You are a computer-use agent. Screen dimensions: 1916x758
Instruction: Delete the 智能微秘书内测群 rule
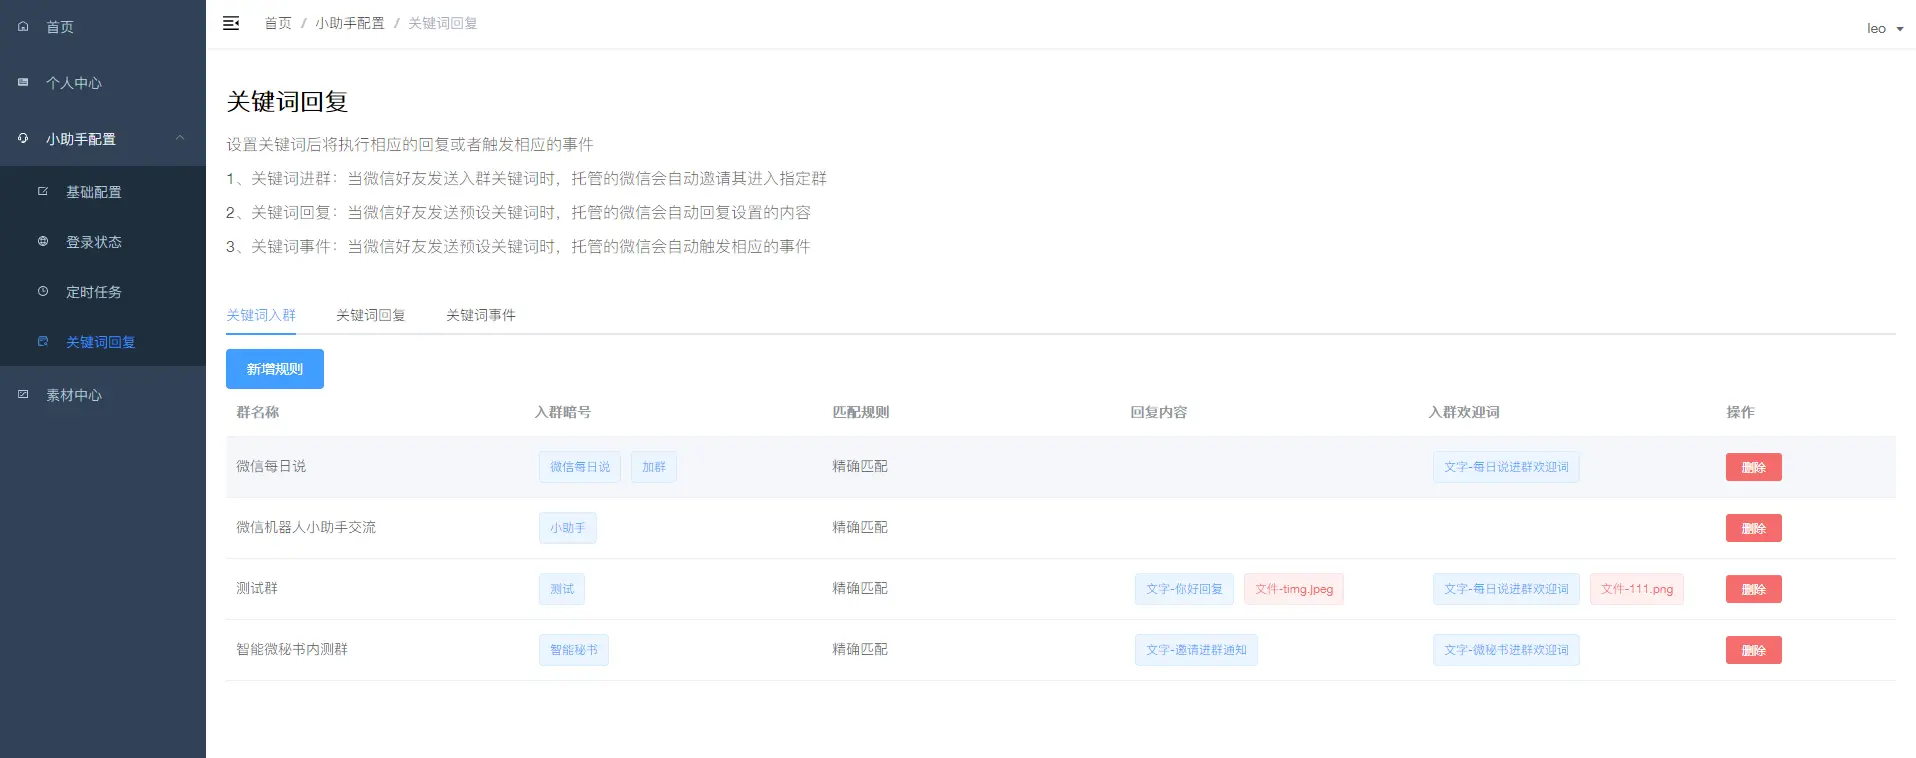pyautogui.click(x=1753, y=650)
